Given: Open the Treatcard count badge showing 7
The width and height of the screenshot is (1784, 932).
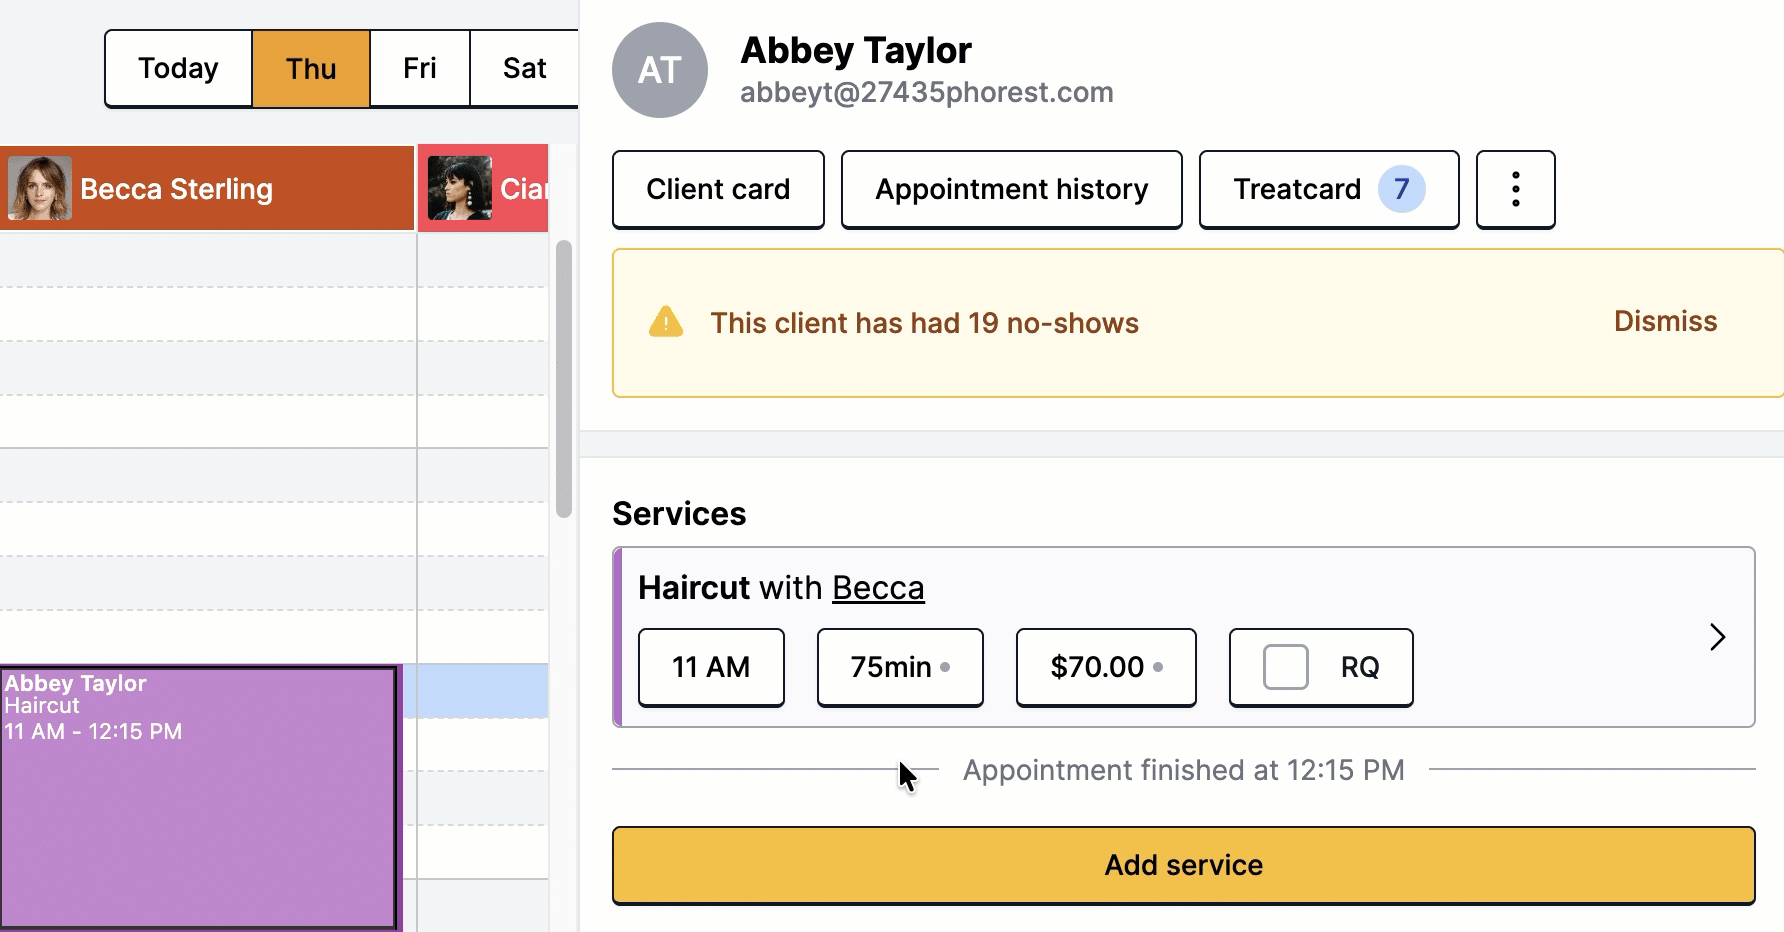Looking at the screenshot, I should tap(1401, 189).
